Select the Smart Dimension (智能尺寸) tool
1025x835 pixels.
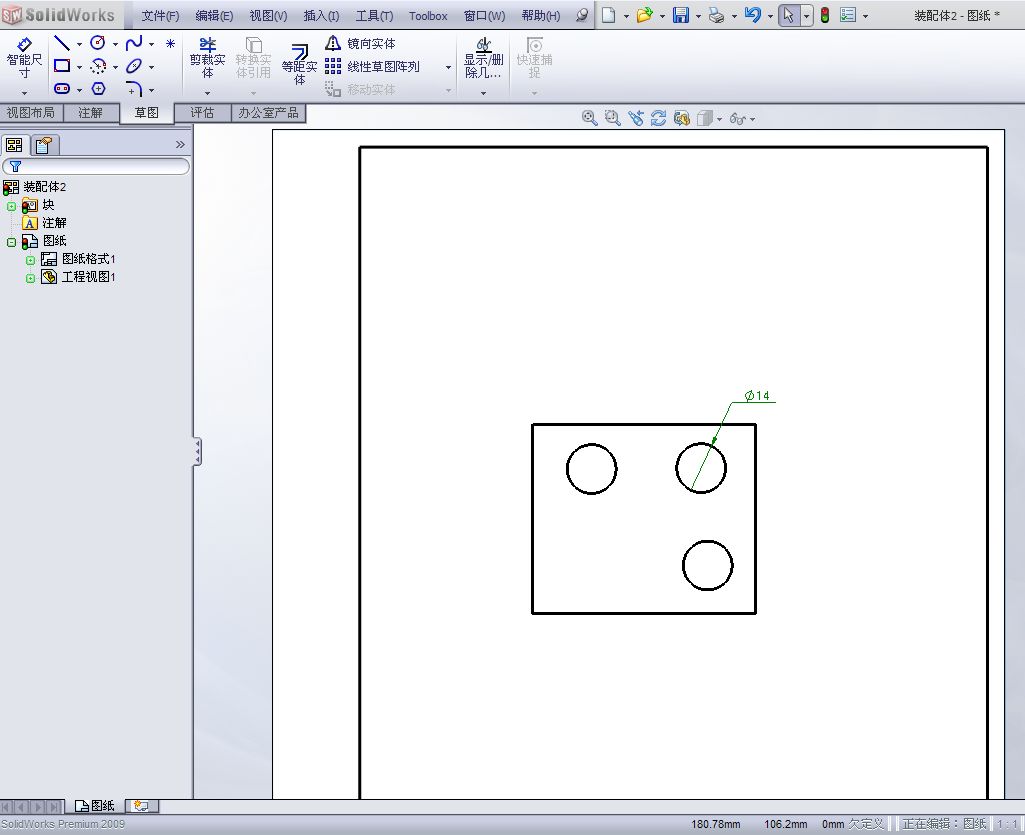(24, 58)
